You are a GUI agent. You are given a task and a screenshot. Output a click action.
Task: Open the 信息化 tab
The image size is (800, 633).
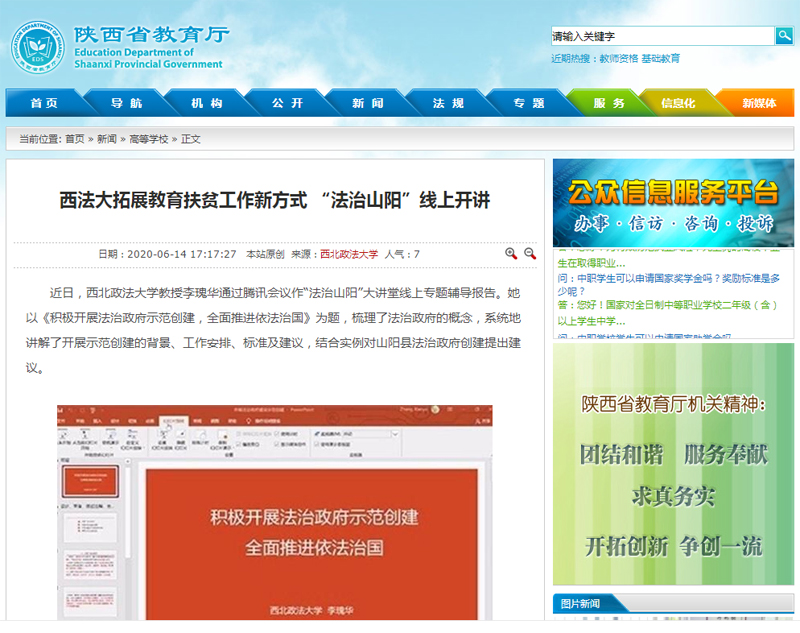click(678, 103)
